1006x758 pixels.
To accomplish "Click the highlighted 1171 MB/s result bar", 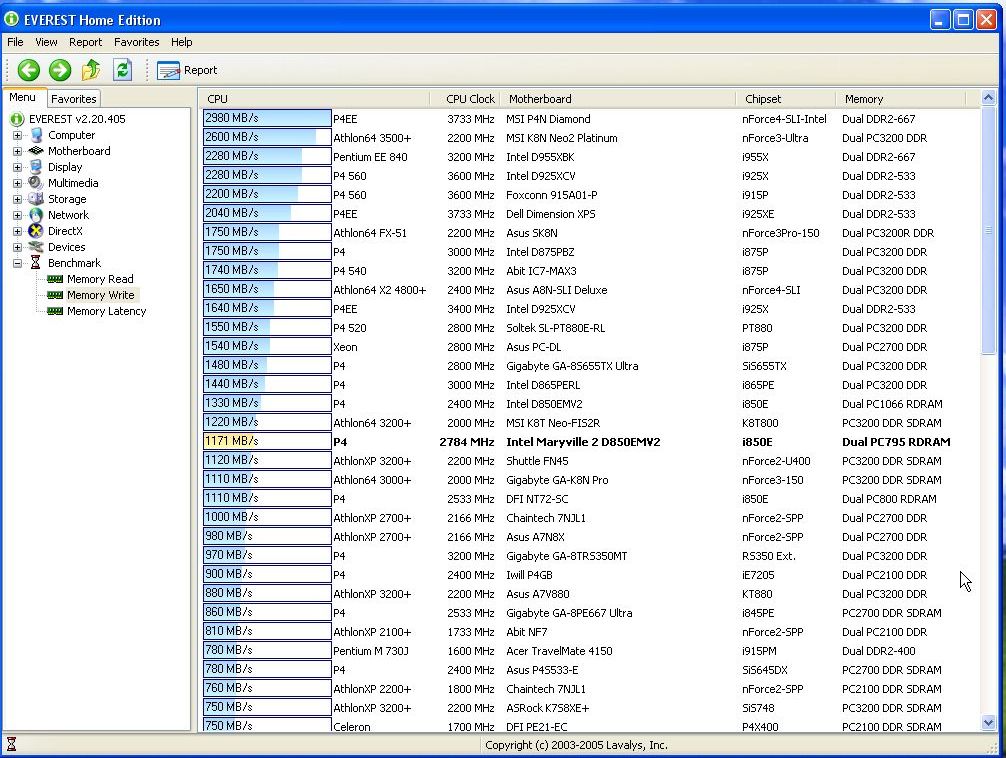I will click(x=267, y=441).
